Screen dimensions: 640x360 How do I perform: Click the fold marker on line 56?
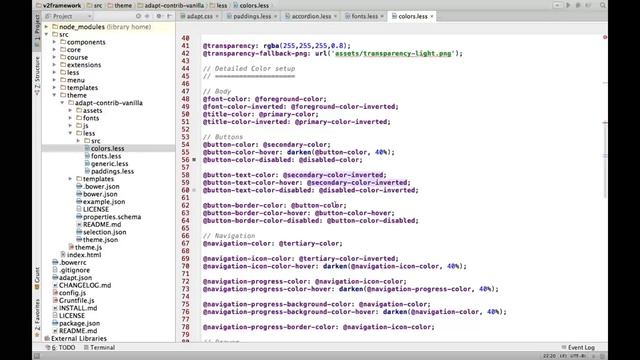pos(194,160)
